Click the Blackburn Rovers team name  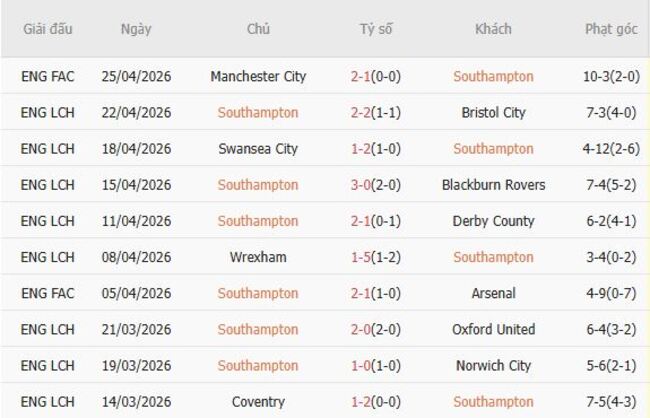point(493,185)
